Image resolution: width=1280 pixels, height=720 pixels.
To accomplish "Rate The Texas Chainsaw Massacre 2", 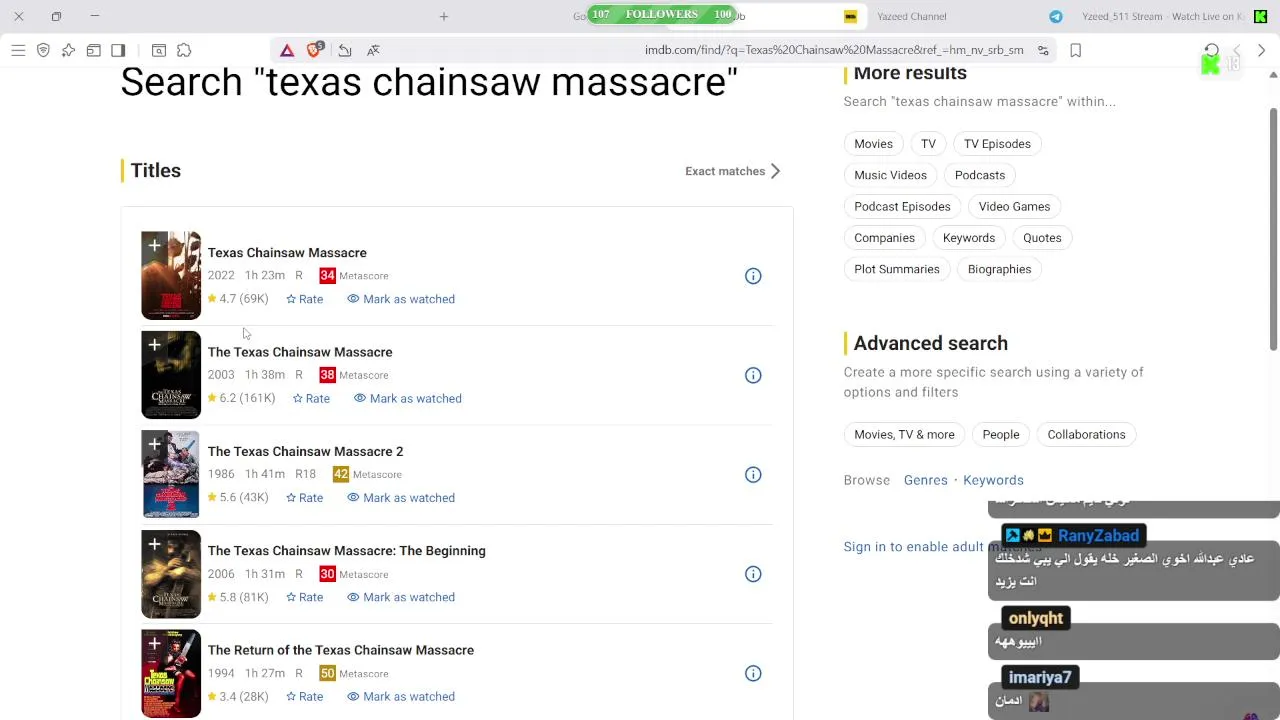I will click(x=305, y=498).
